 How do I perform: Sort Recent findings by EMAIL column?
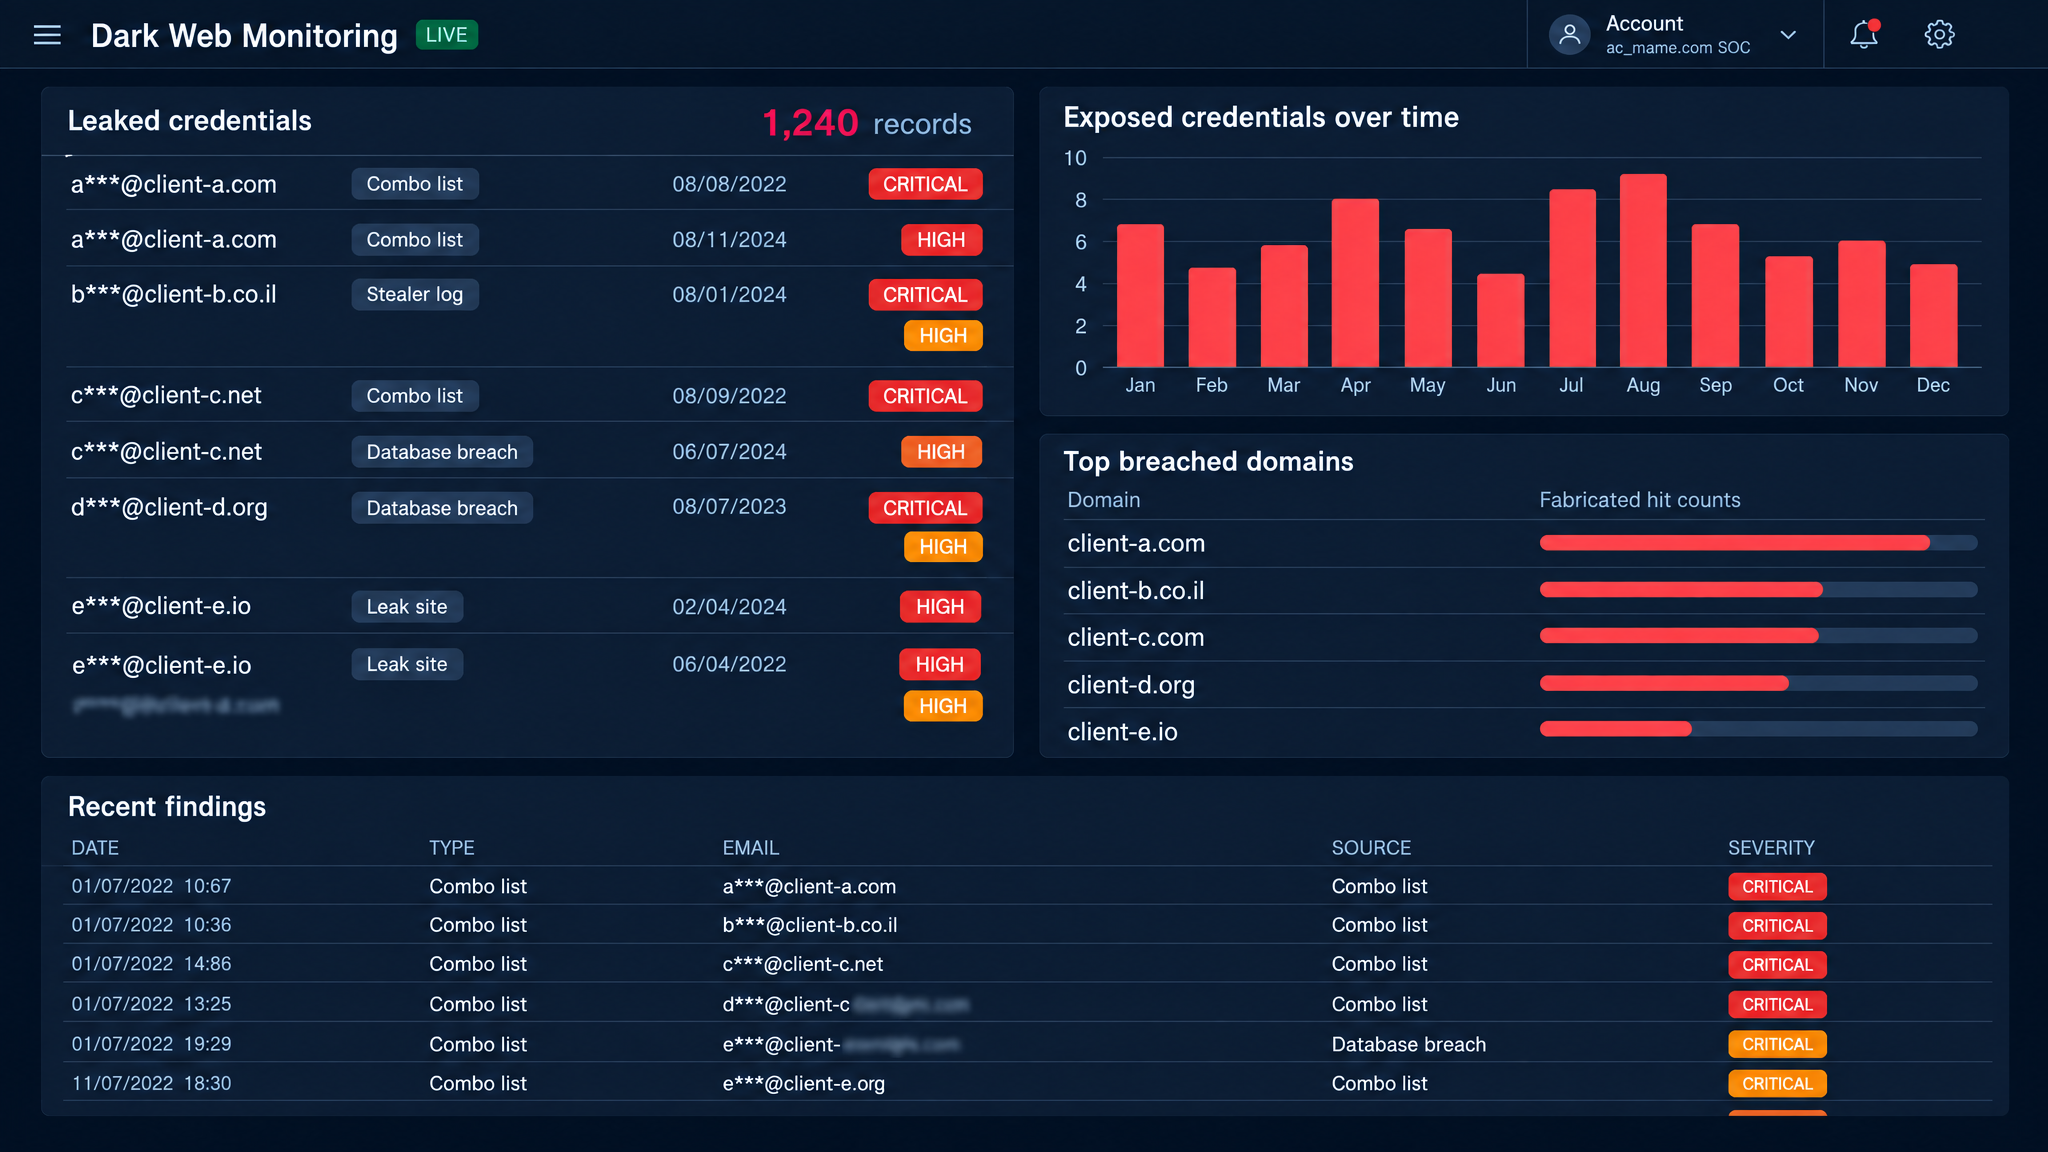[x=751, y=848]
